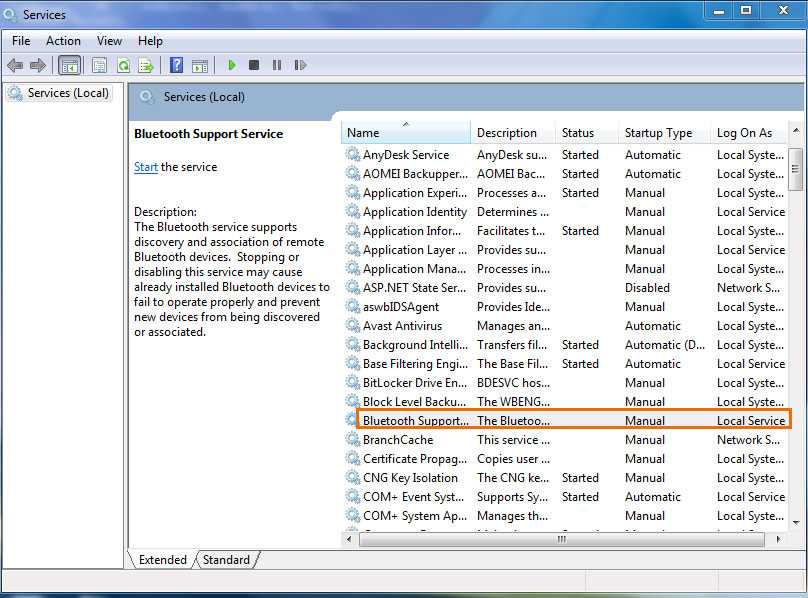Open the Action menu

pos(63,41)
